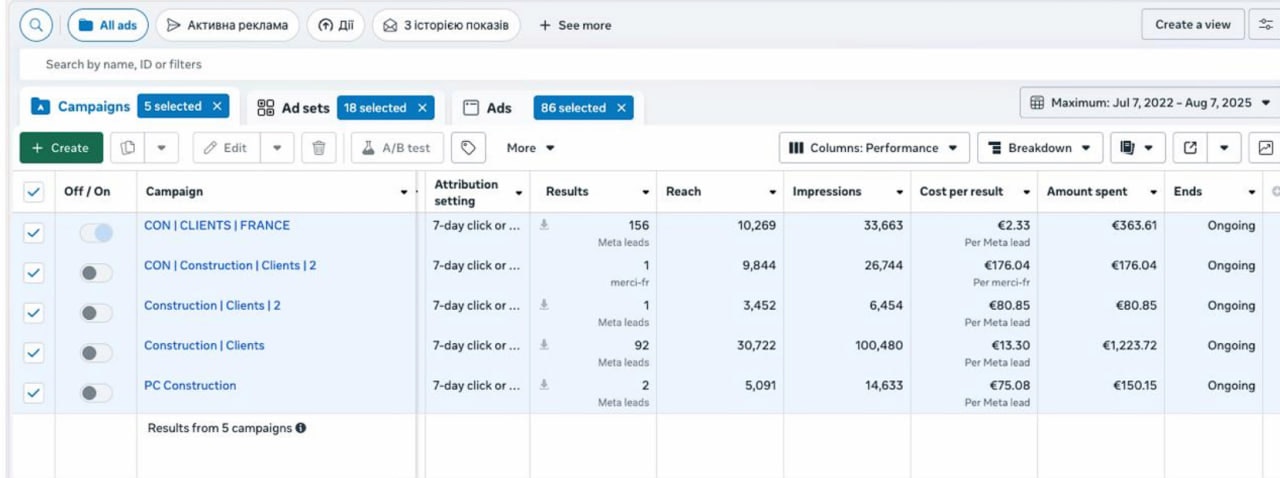Turn on CON | Construction | Clients | 2 campaign
Image resolution: width=1280 pixels, height=478 pixels.
pyautogui.click(x=96, y=273)
